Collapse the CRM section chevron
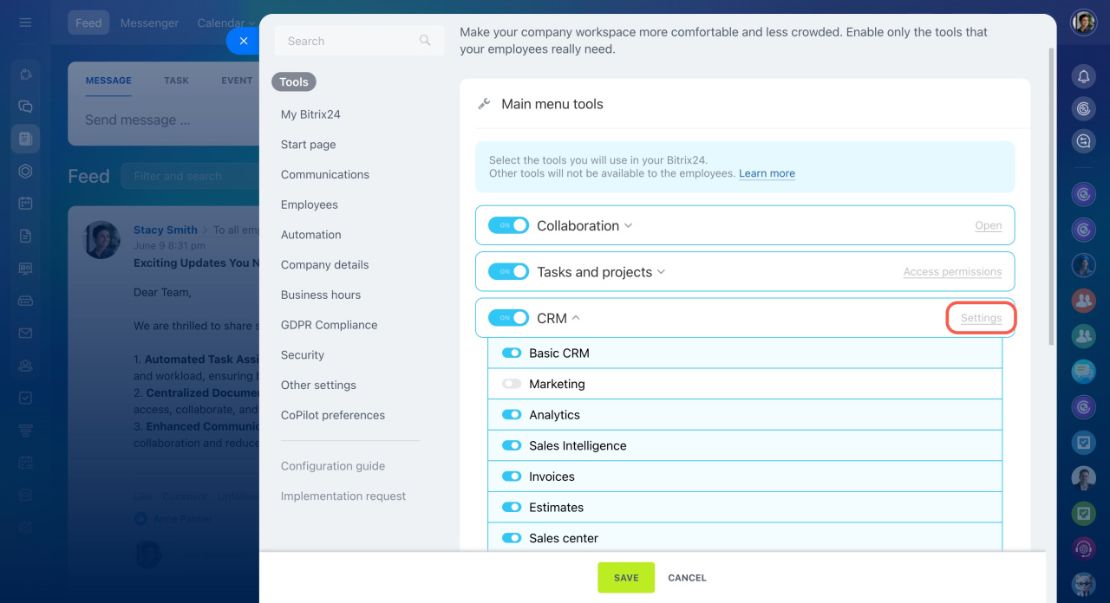This screenshot has width=1110, height=603. pos(576,318)
